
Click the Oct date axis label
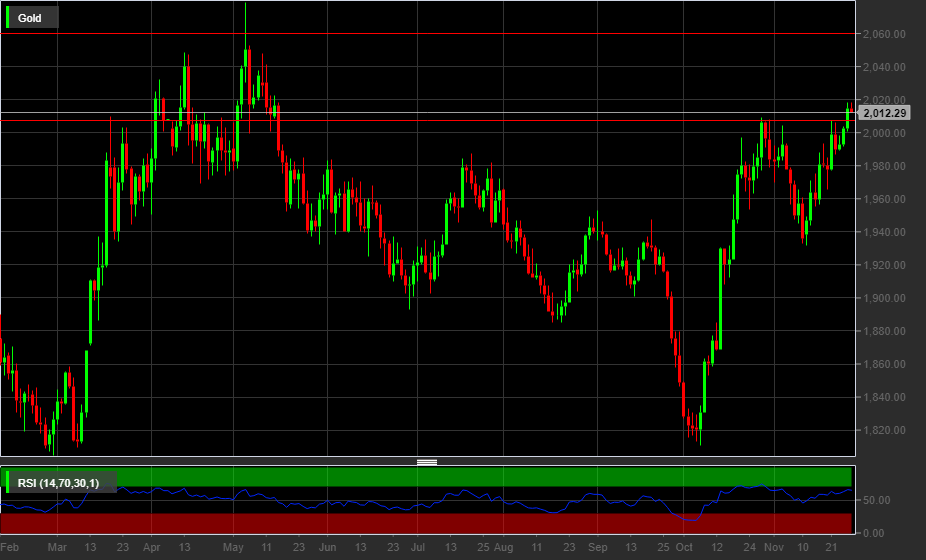pyautogui.click(x=684, y=548)
